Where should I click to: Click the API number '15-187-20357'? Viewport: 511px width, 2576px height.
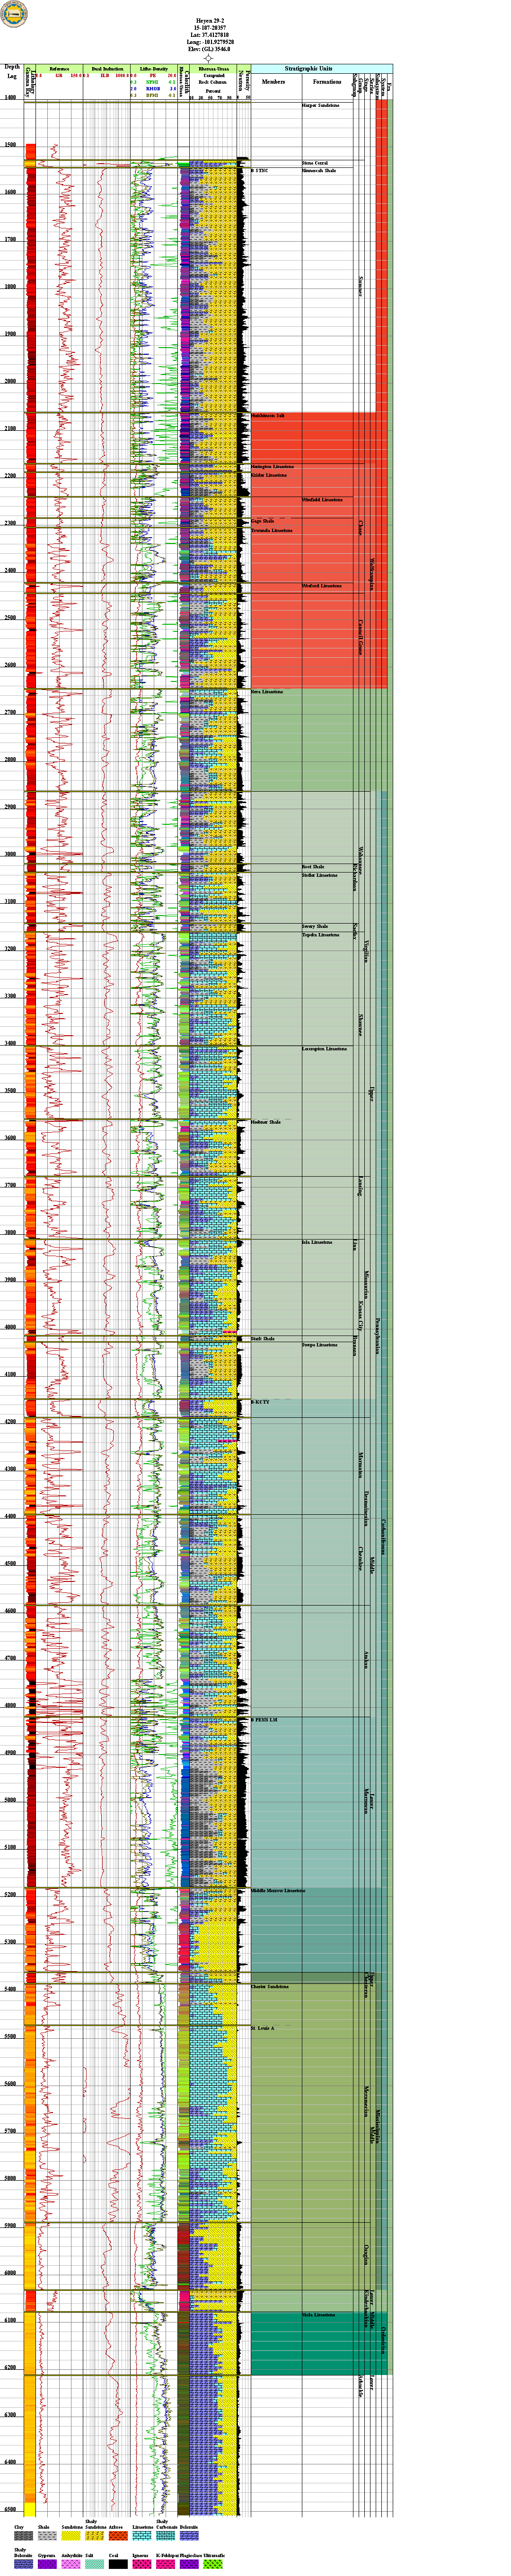pos(209,27)
